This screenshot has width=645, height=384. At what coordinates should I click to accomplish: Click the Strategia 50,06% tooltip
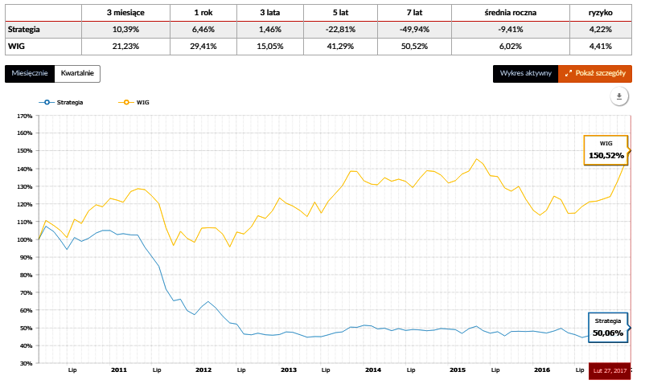[x=608, y=328]
